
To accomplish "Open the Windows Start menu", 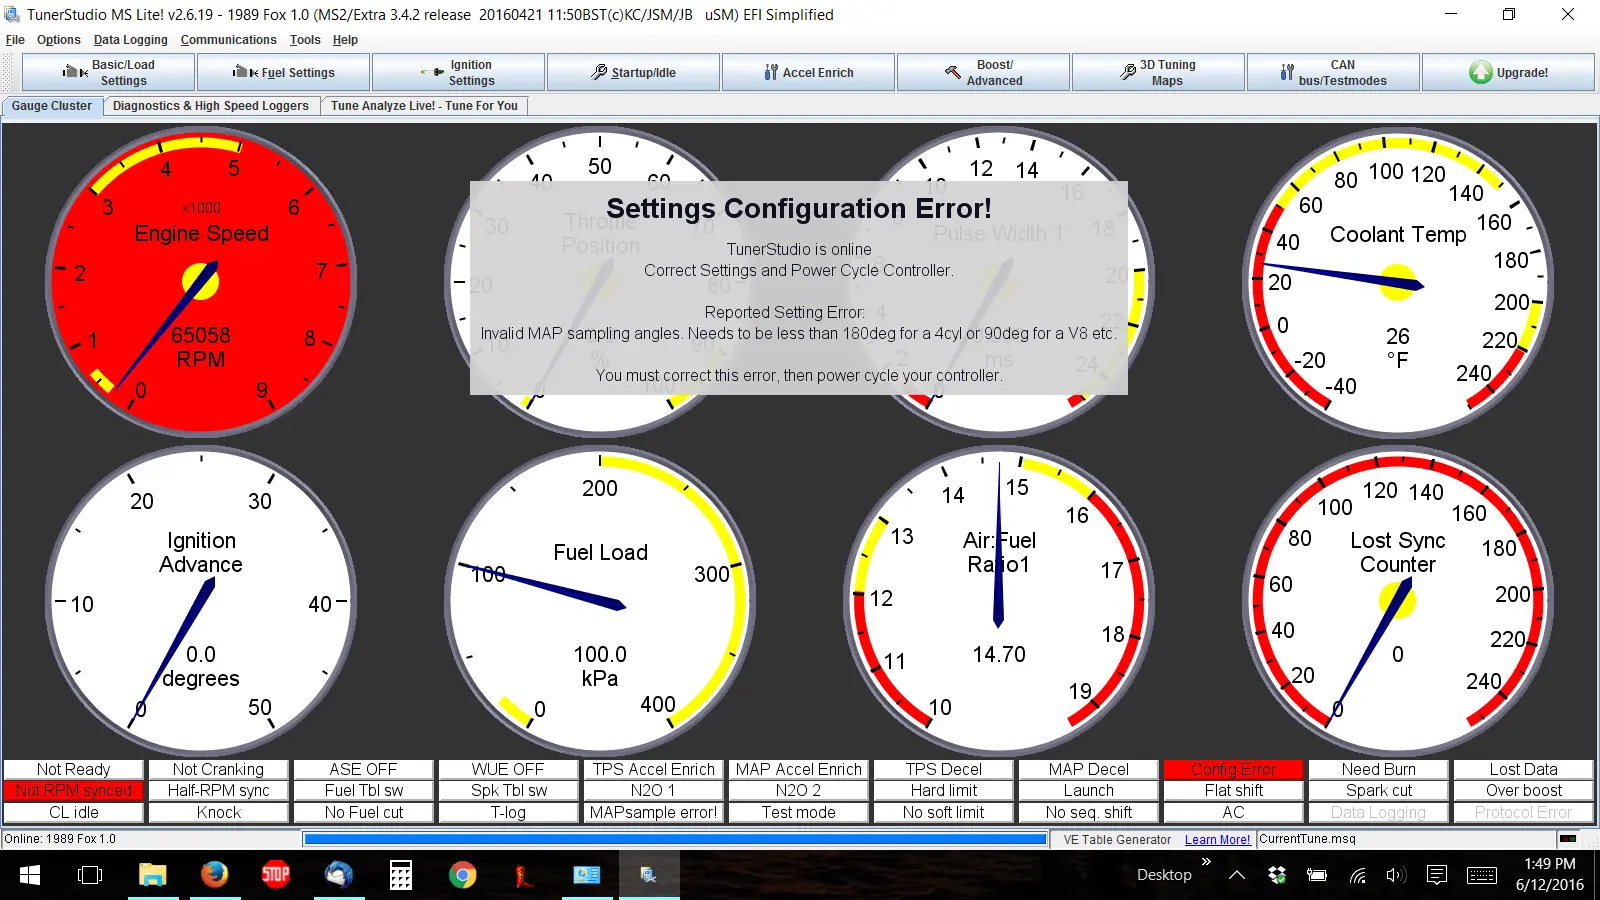I will point(30,875).
